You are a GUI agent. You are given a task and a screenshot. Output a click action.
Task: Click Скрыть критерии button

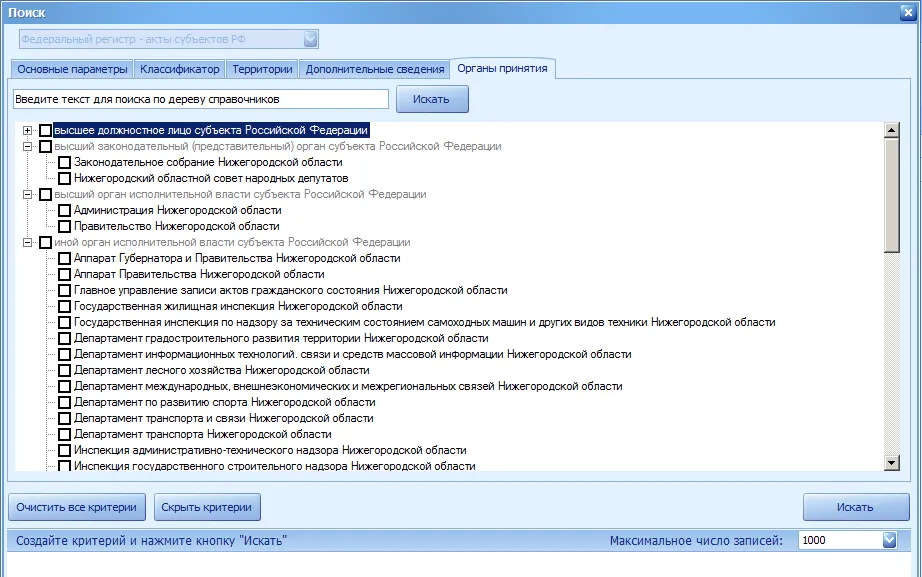(207, 507)
